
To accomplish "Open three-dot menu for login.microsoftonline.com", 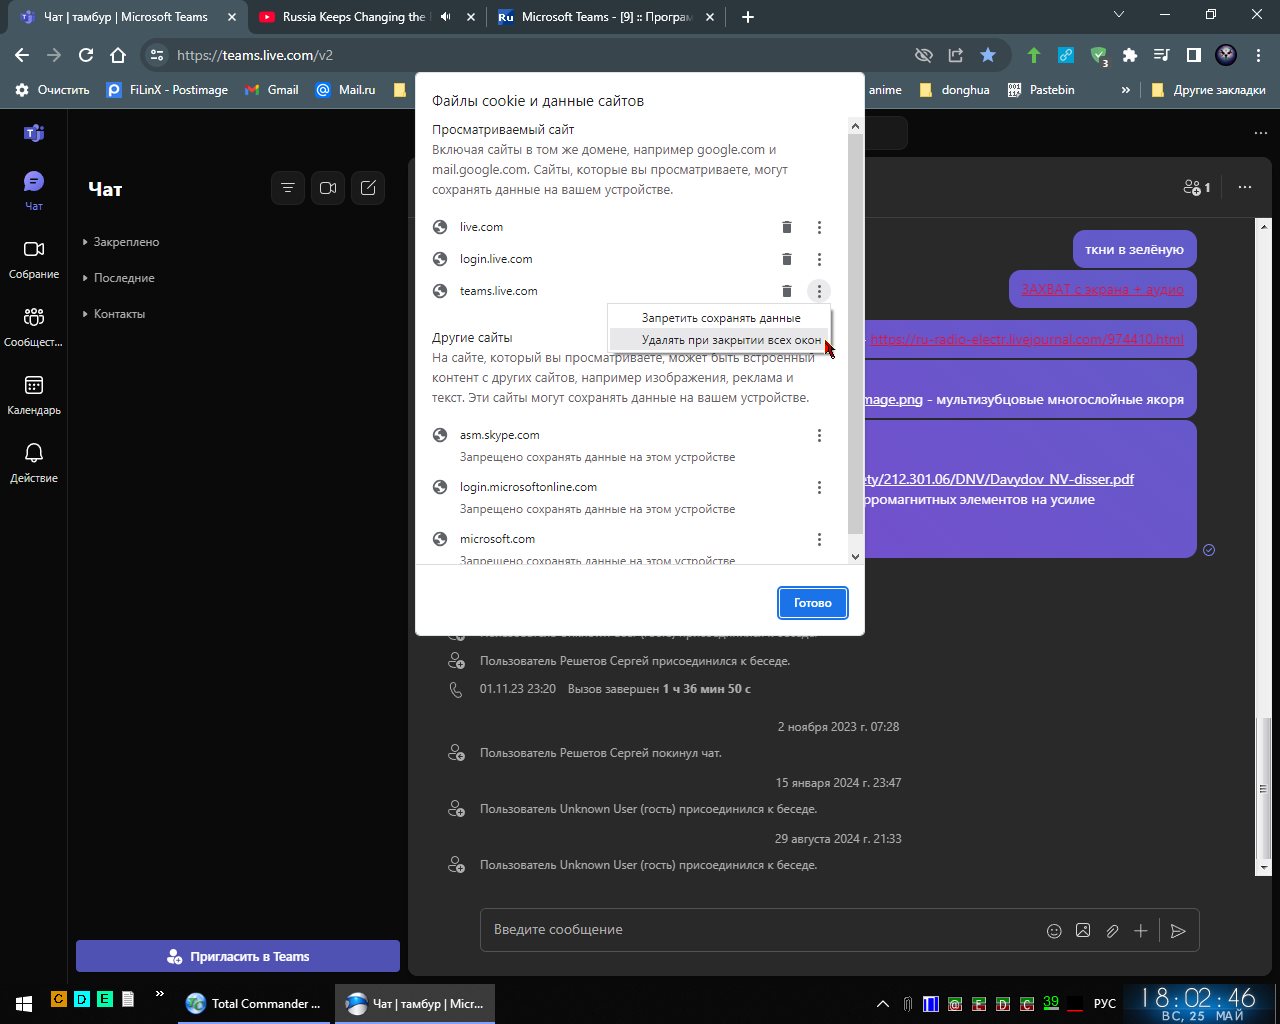I will click(819, 487).
